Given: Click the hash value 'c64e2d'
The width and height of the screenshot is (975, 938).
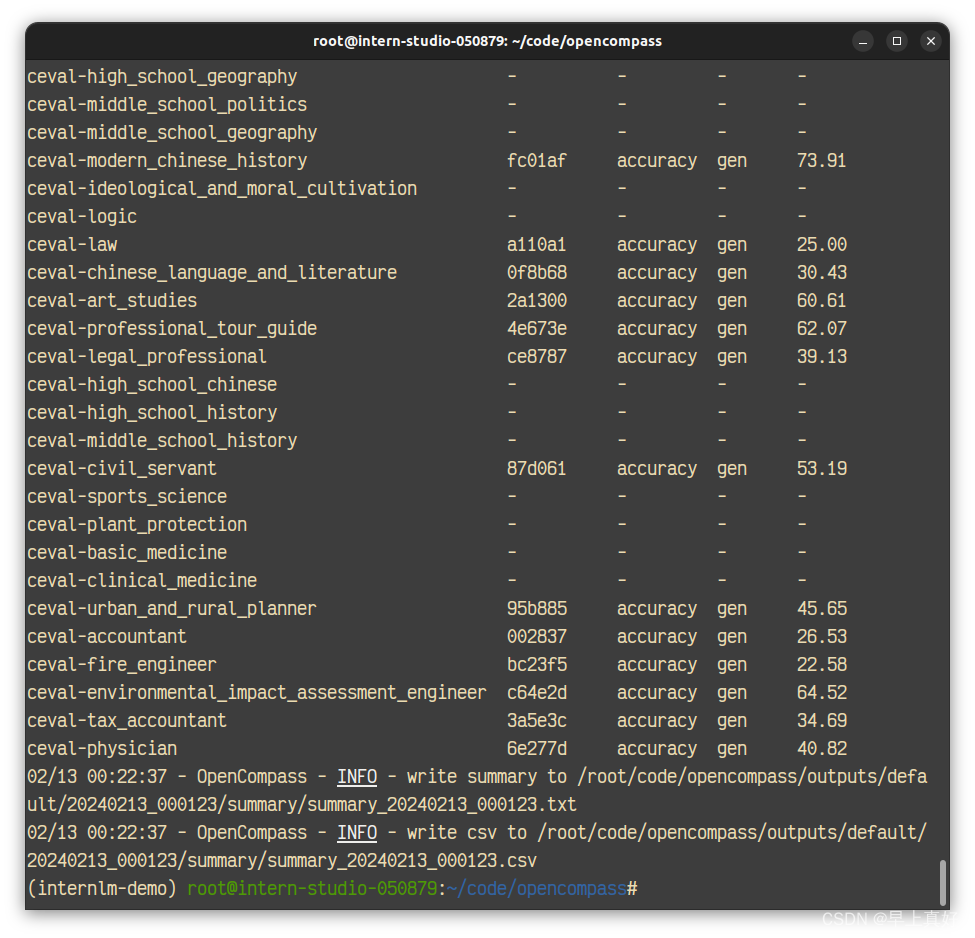Looking at the screenshot, I should 537,692.
